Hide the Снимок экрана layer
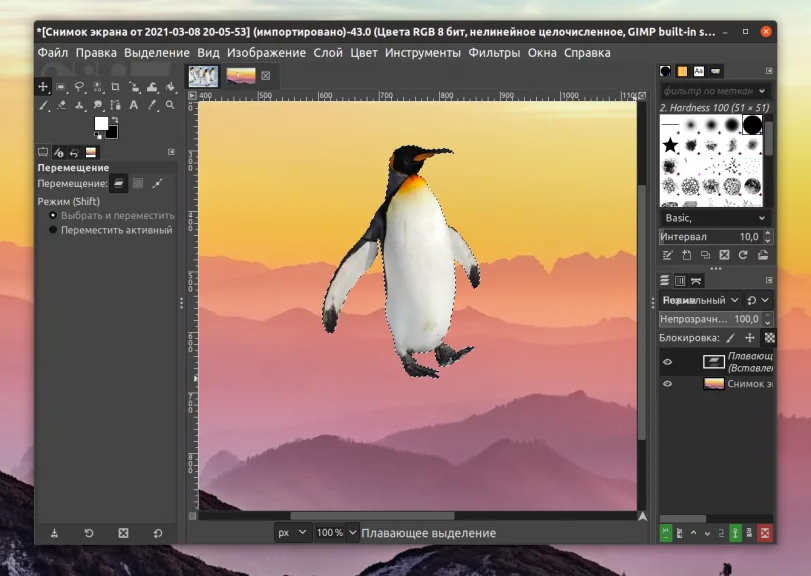811x576 pixels. (666, 383)
